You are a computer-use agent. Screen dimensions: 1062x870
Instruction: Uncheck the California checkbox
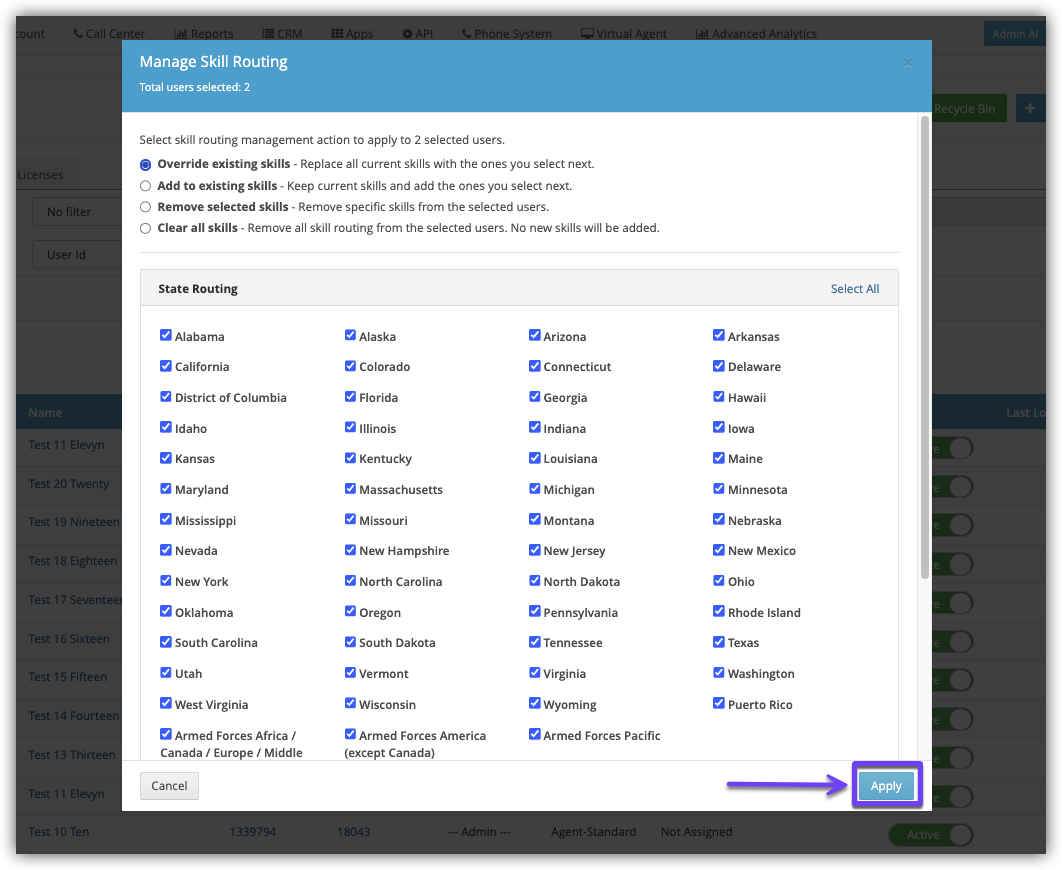pos(165,366)
